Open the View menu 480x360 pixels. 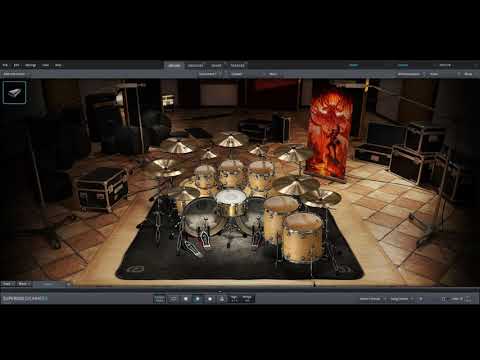click(46, 65)
